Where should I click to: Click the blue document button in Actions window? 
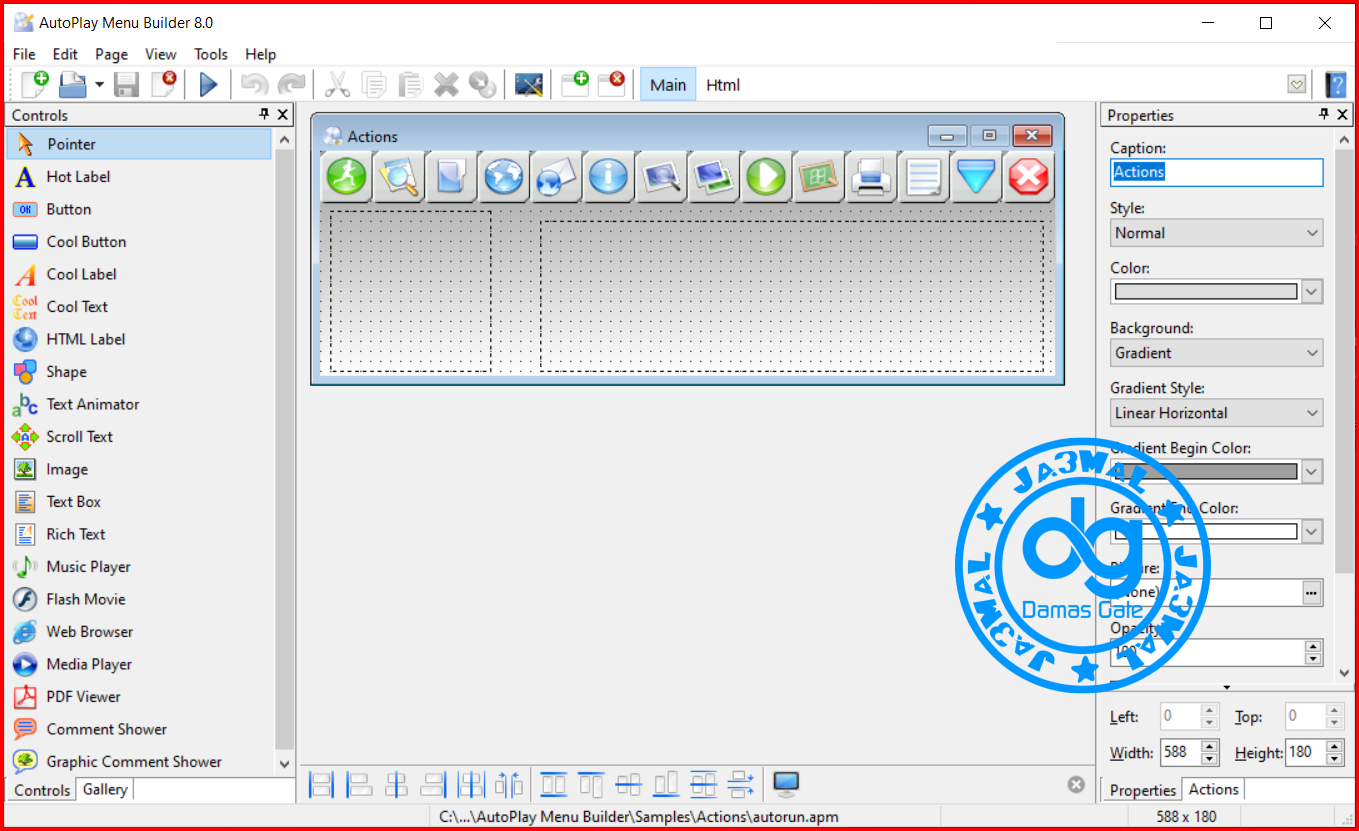pos(451,177)
